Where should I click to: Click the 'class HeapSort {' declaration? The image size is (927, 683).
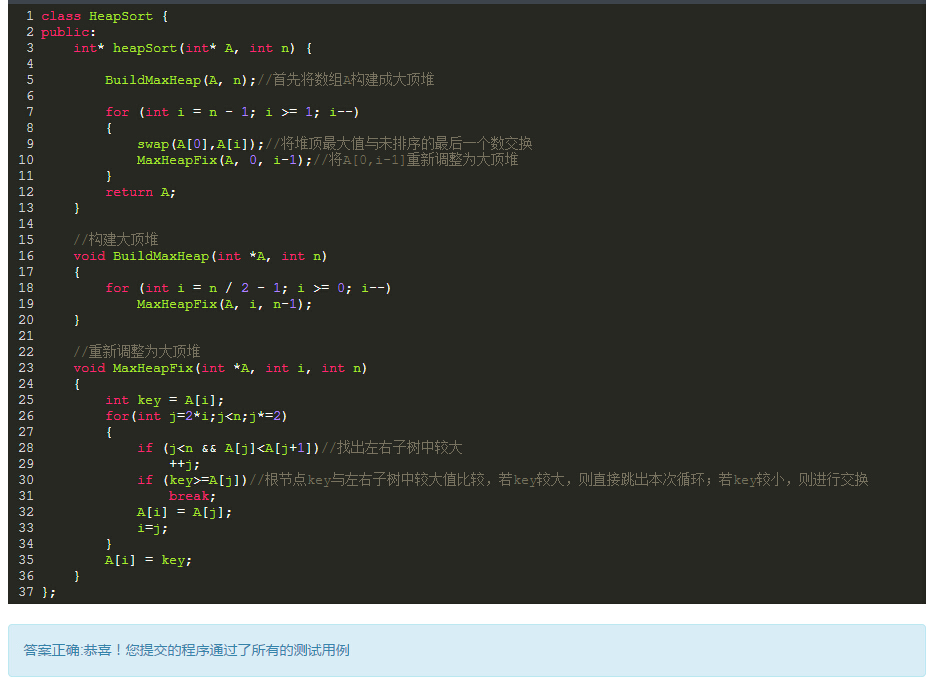coord(105,16)
